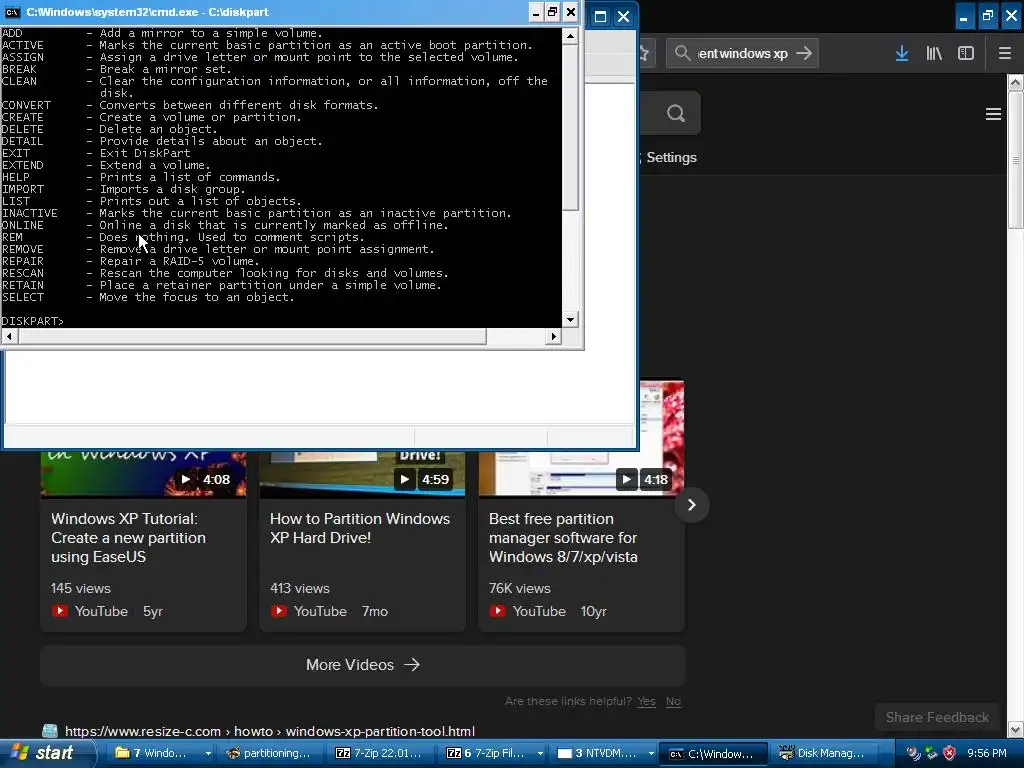Open 'How to Partition Windows XP Hard Drive!' video
The height and width of the screenshot is (768, 1024).
[360, 528]
